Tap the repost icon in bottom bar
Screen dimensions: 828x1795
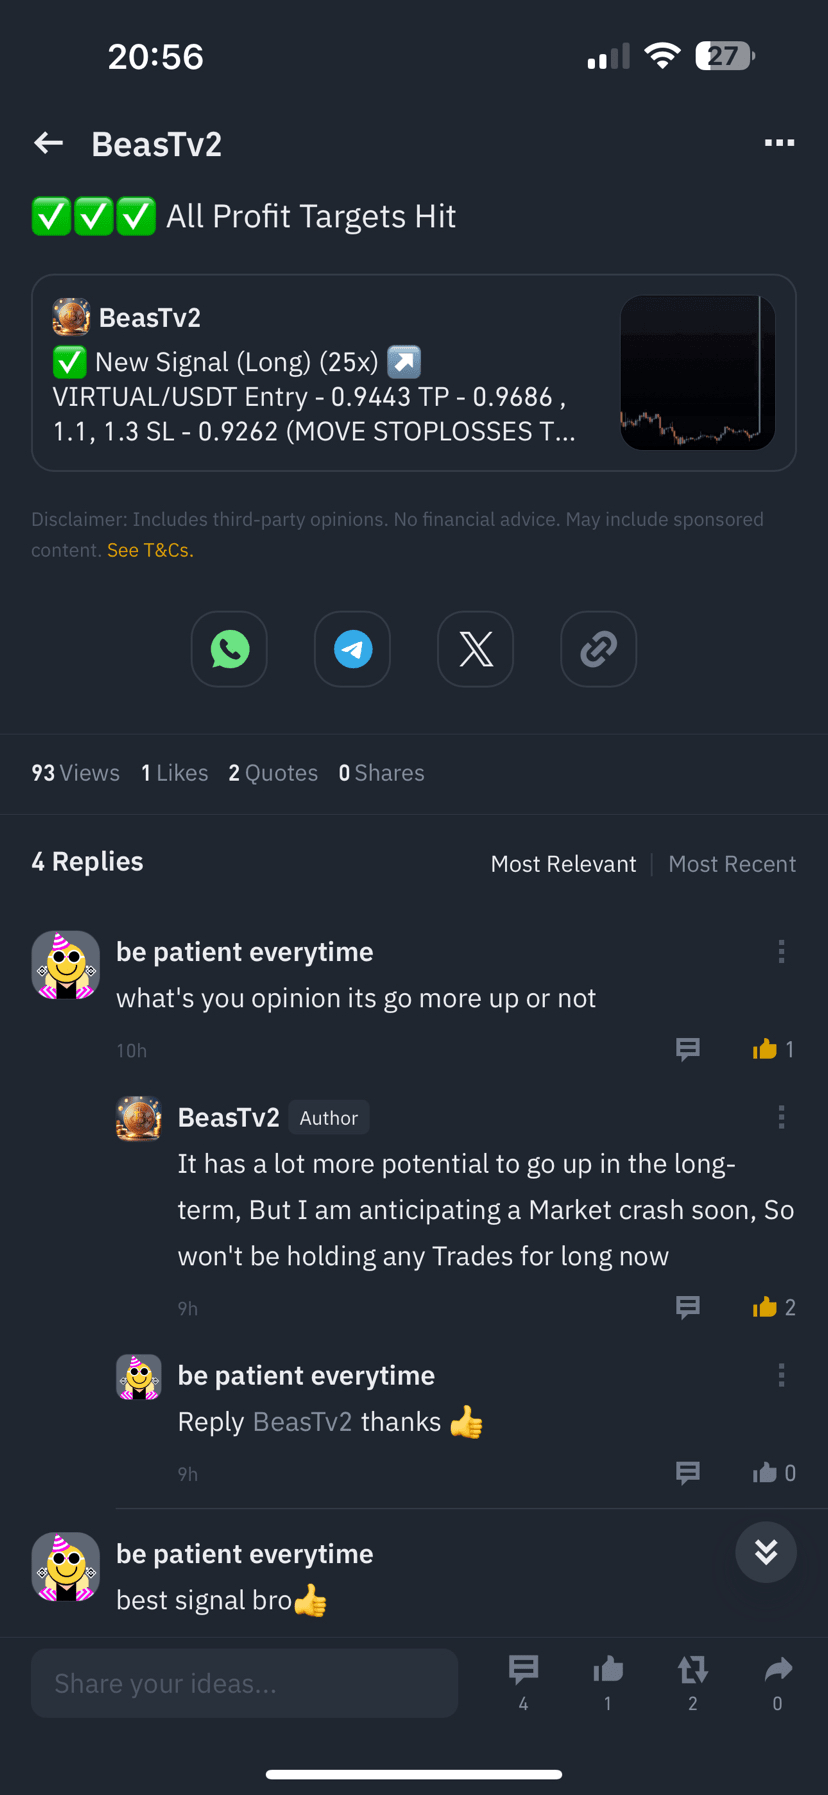(692, 1670)
